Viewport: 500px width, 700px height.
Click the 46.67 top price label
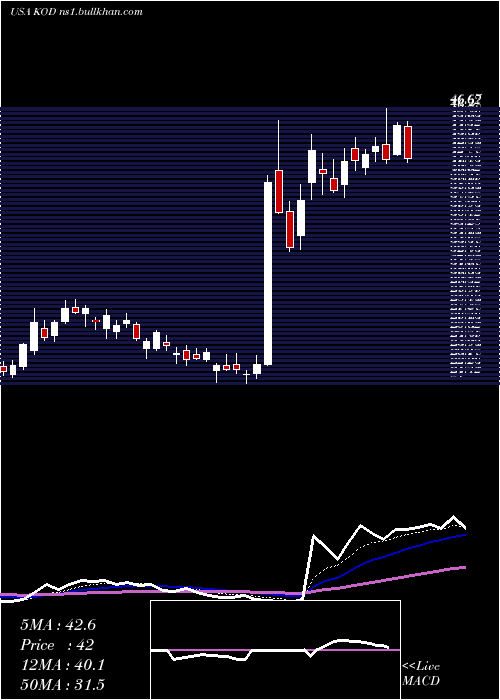click(x=466, y=100)
